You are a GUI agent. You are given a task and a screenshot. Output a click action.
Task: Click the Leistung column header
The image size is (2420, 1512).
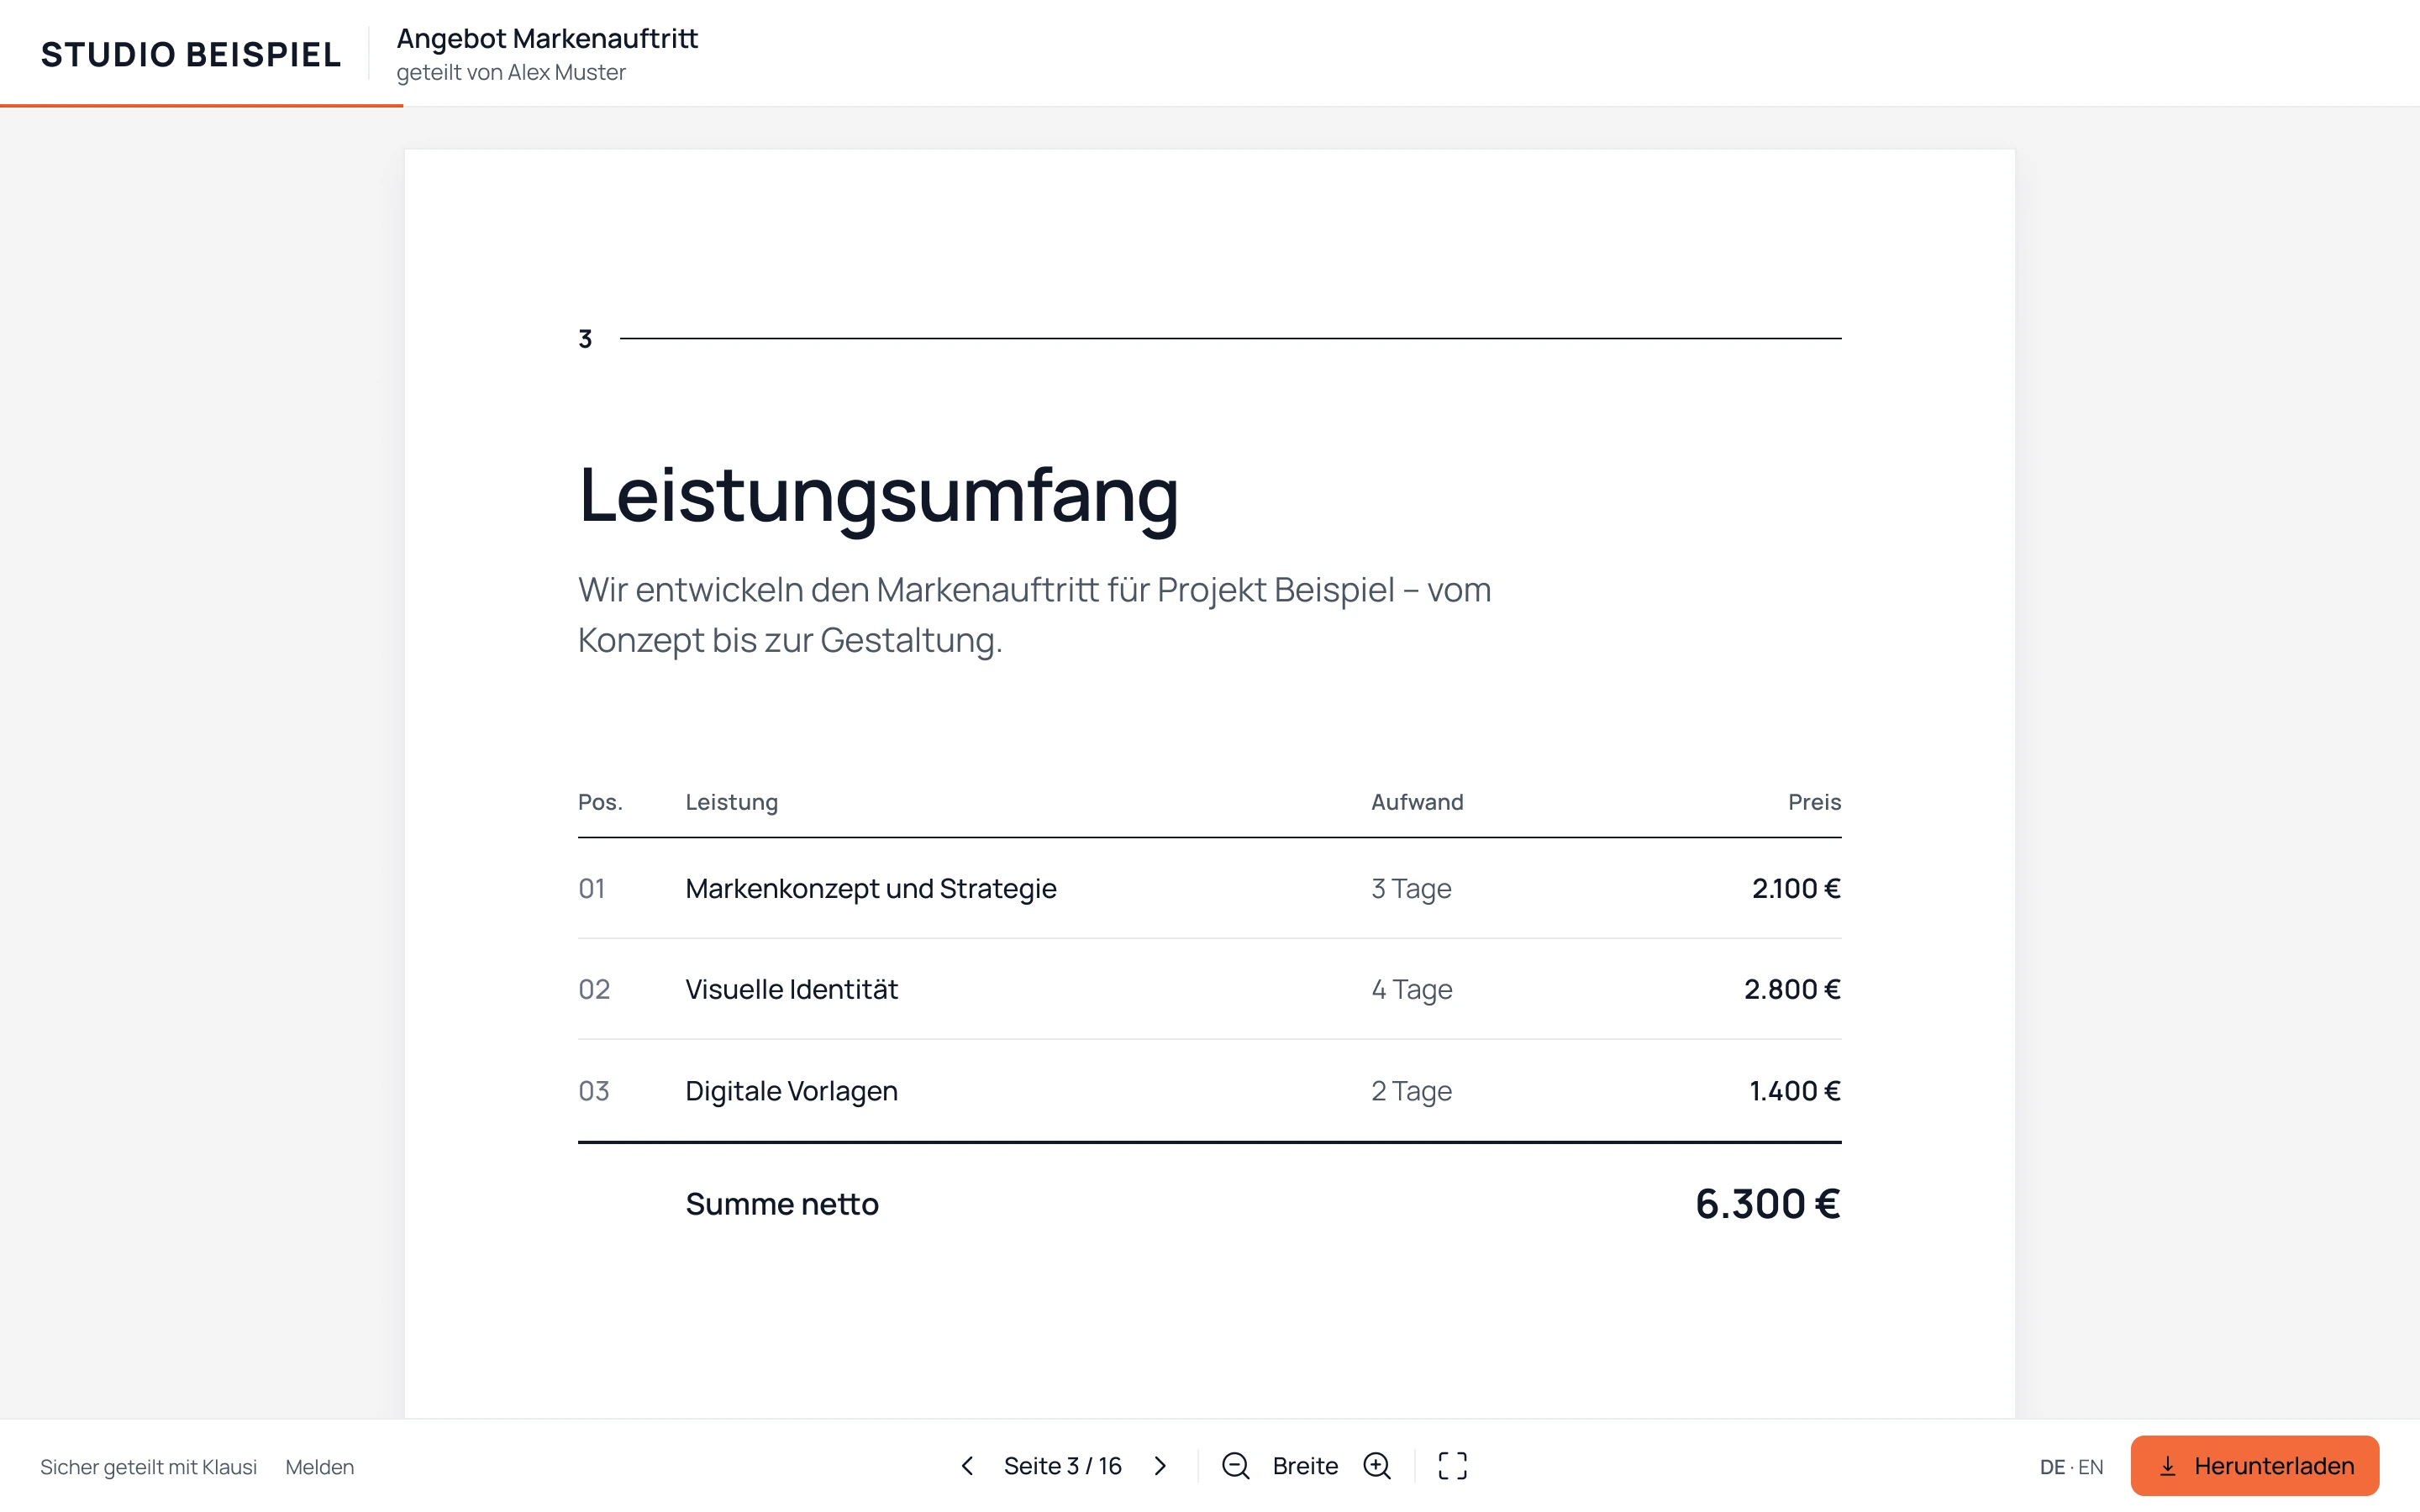[x=731, y=802]
